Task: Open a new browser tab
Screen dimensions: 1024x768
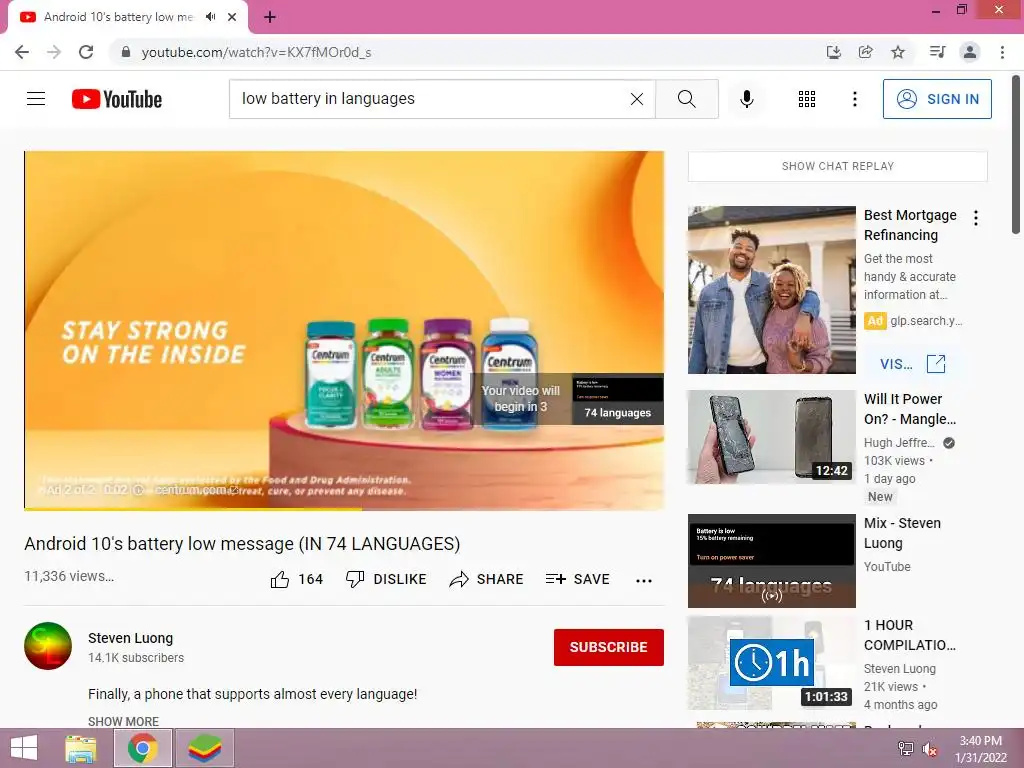Action: (270, 18)
